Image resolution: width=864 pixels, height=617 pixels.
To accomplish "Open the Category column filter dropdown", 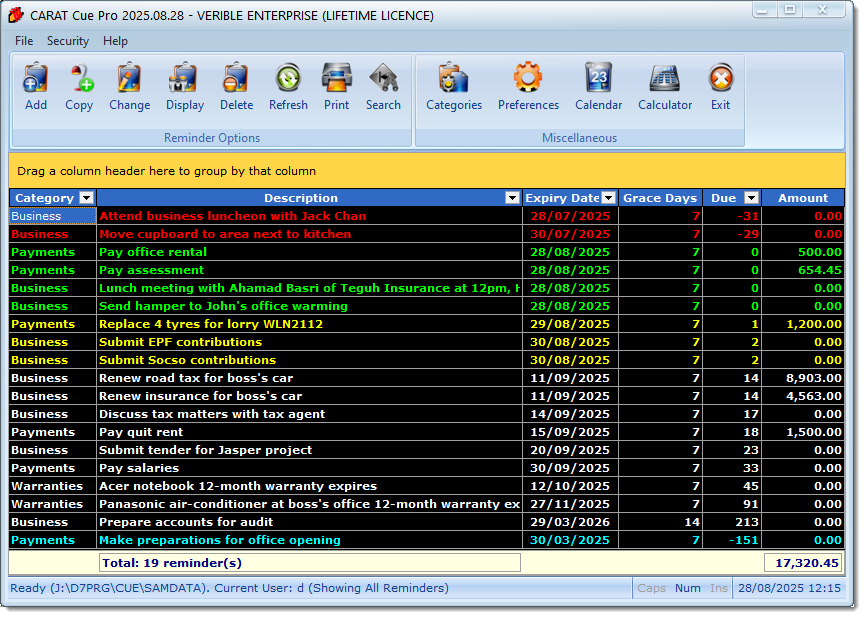I will pyautogui.click(x=87, y=198).
